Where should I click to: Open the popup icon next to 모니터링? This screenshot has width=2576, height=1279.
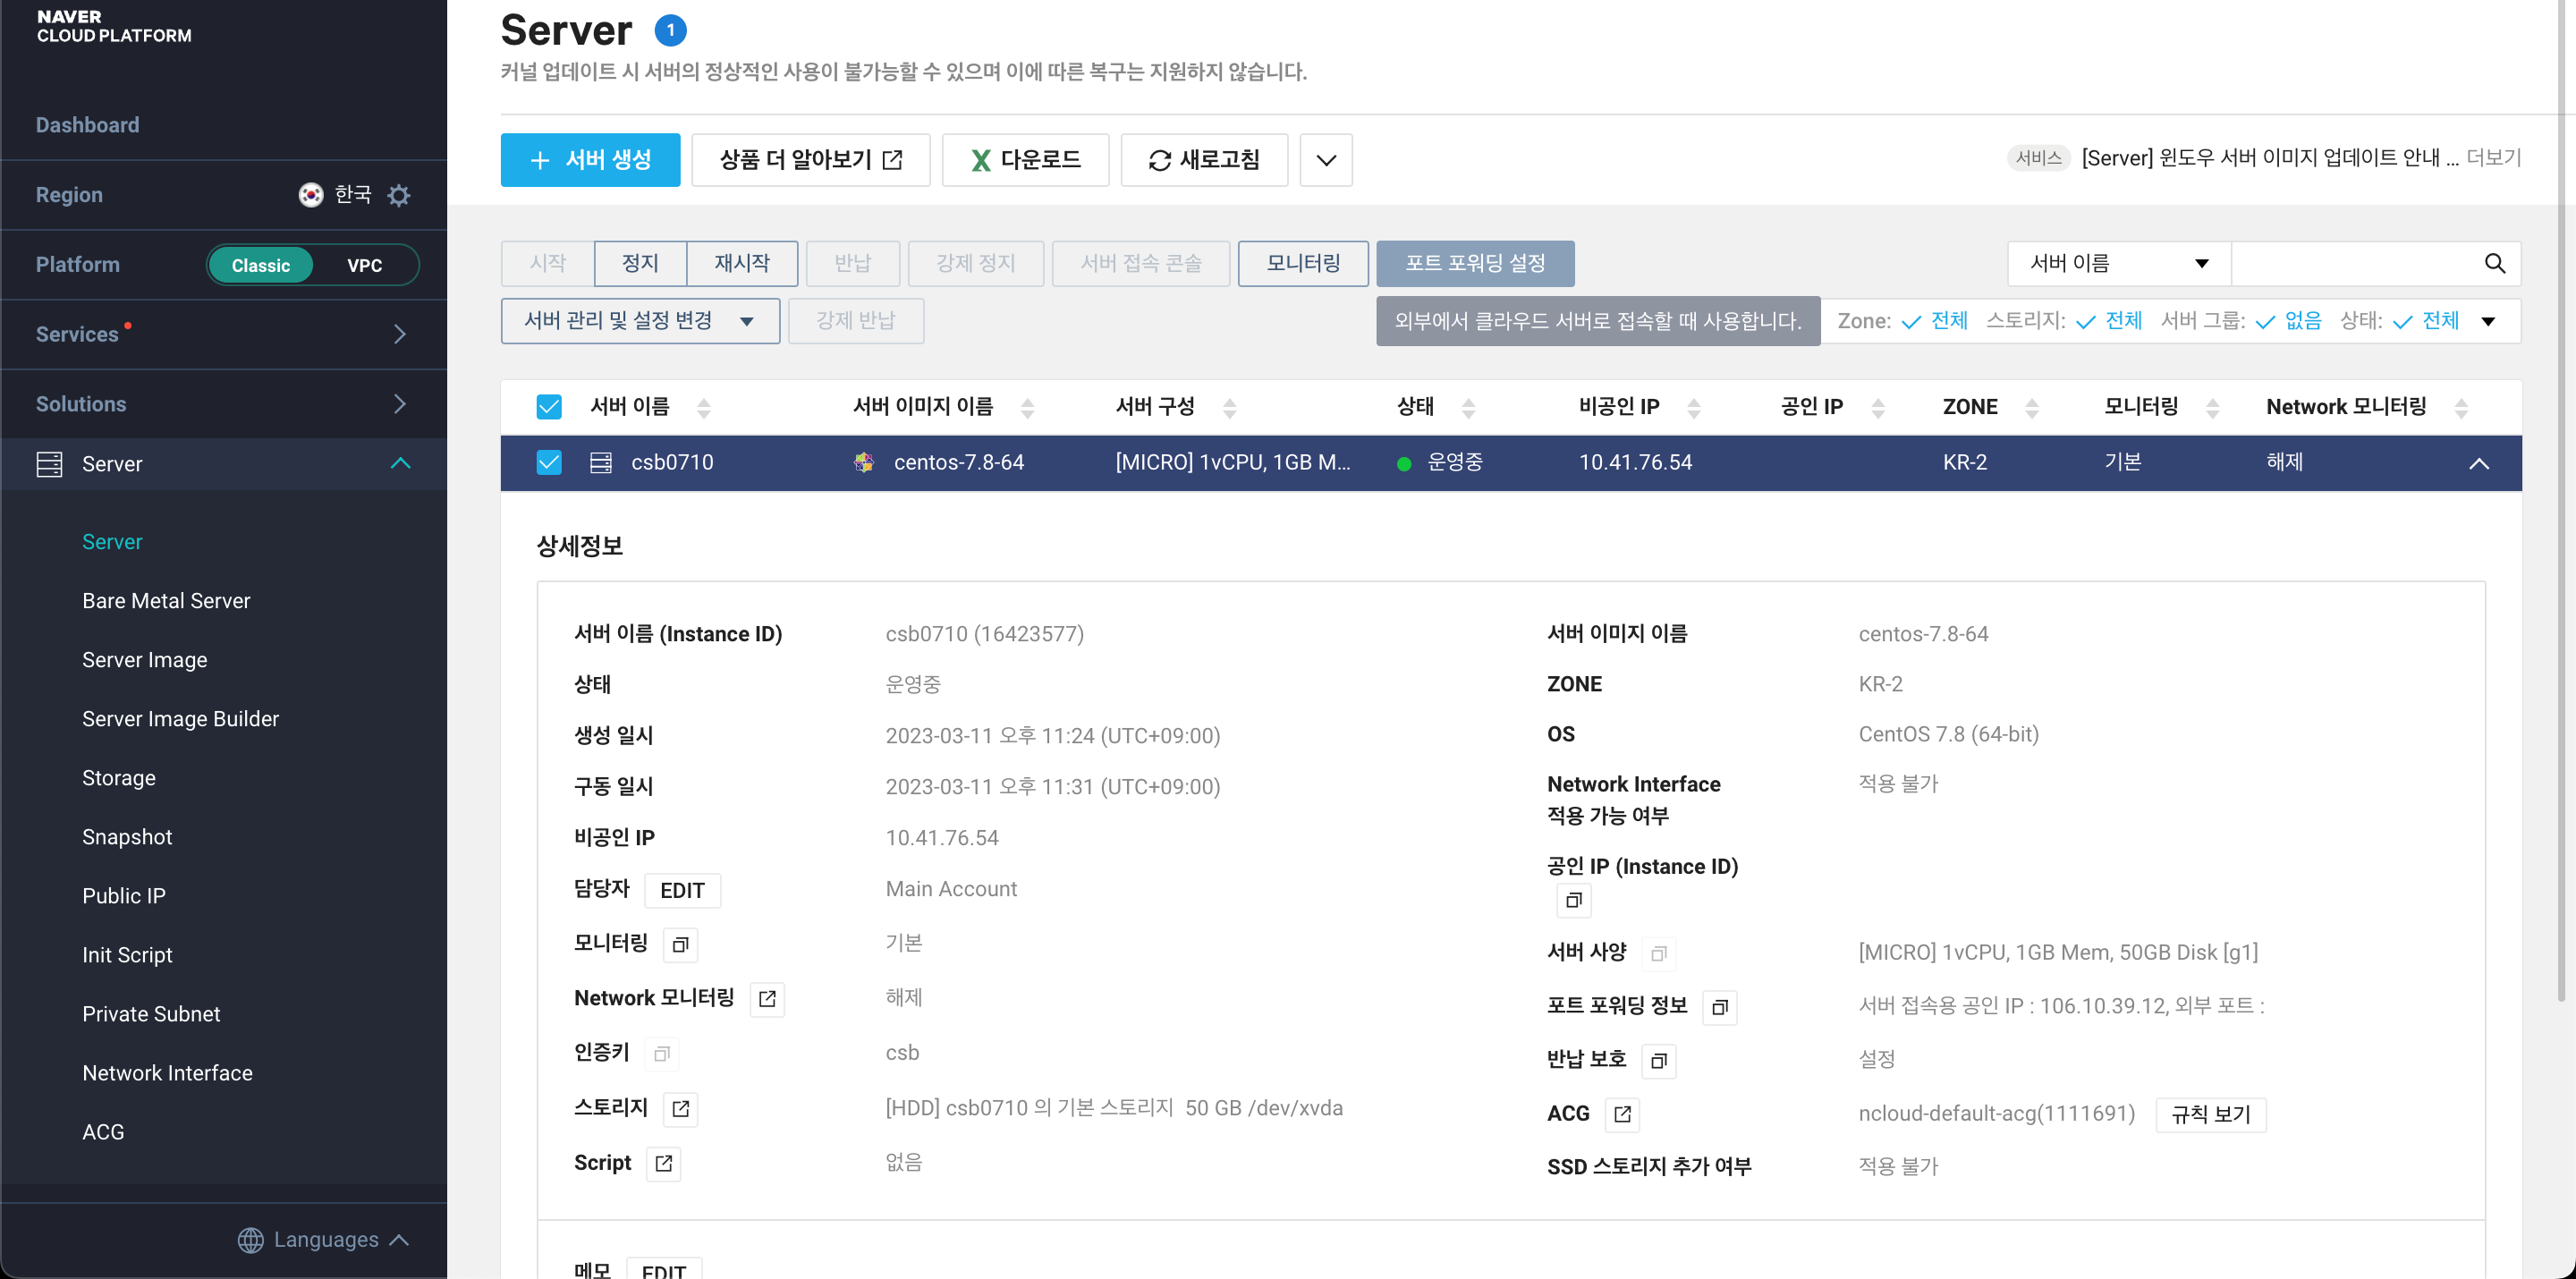(x=680, y=944)
